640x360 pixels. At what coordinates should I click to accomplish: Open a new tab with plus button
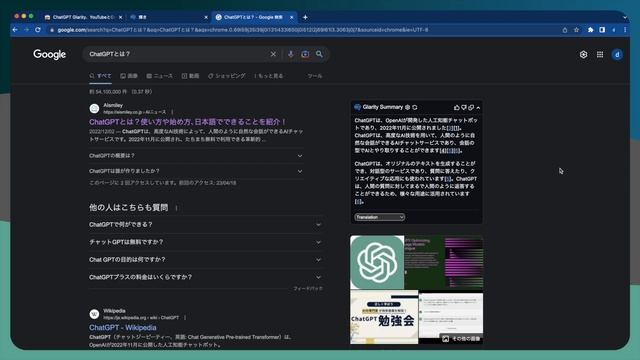tap(305, 17)
